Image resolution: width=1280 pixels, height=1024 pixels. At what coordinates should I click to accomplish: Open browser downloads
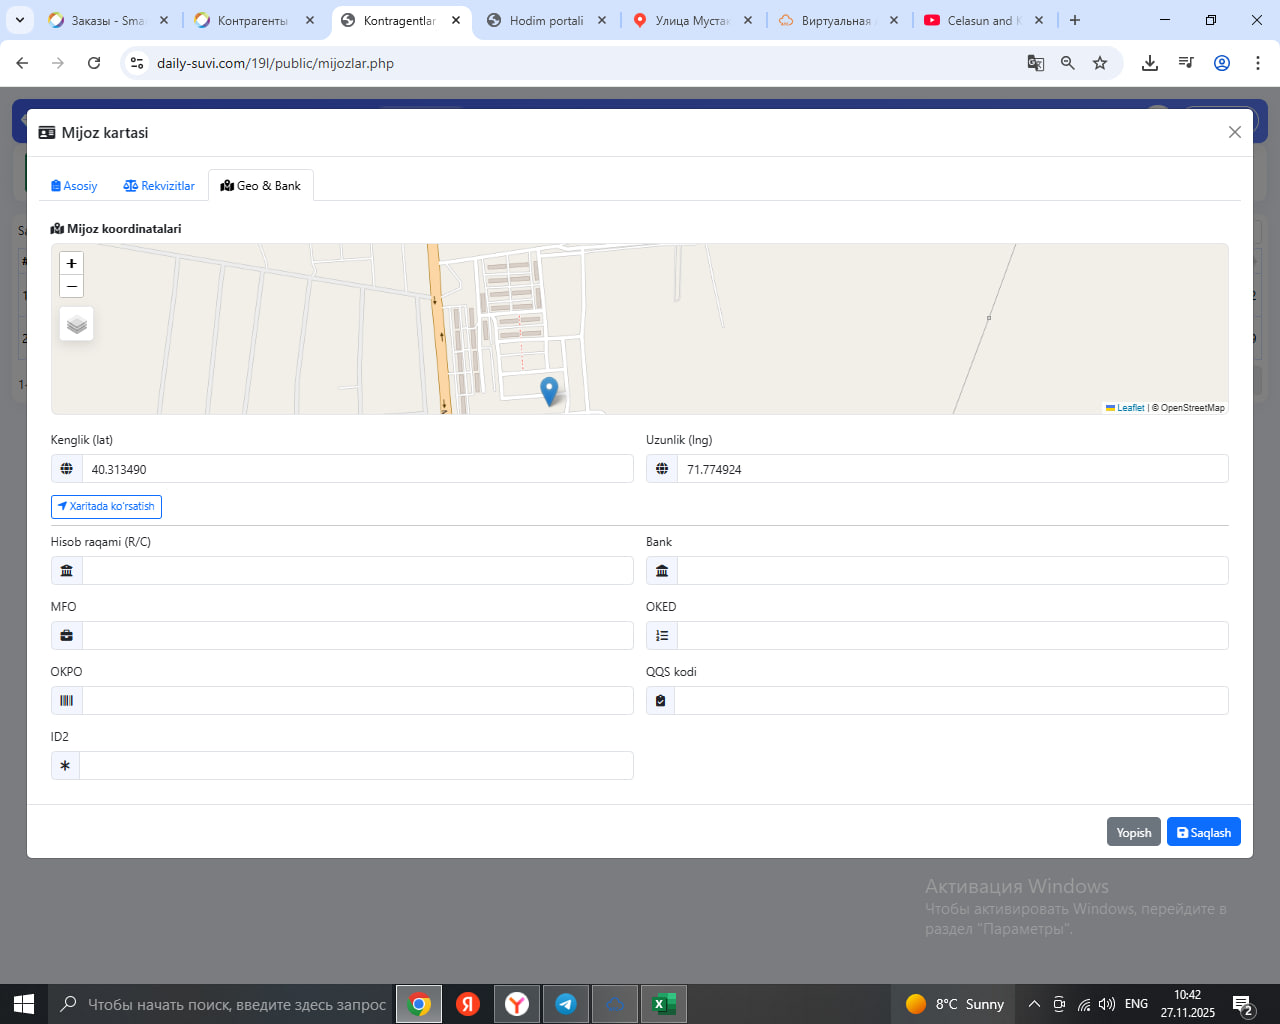point(1150,63)
